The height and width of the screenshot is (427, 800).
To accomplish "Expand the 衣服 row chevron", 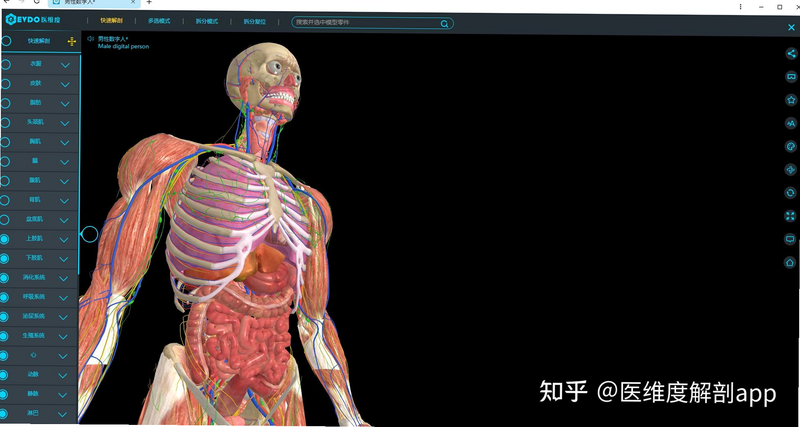I will point(65,65).
